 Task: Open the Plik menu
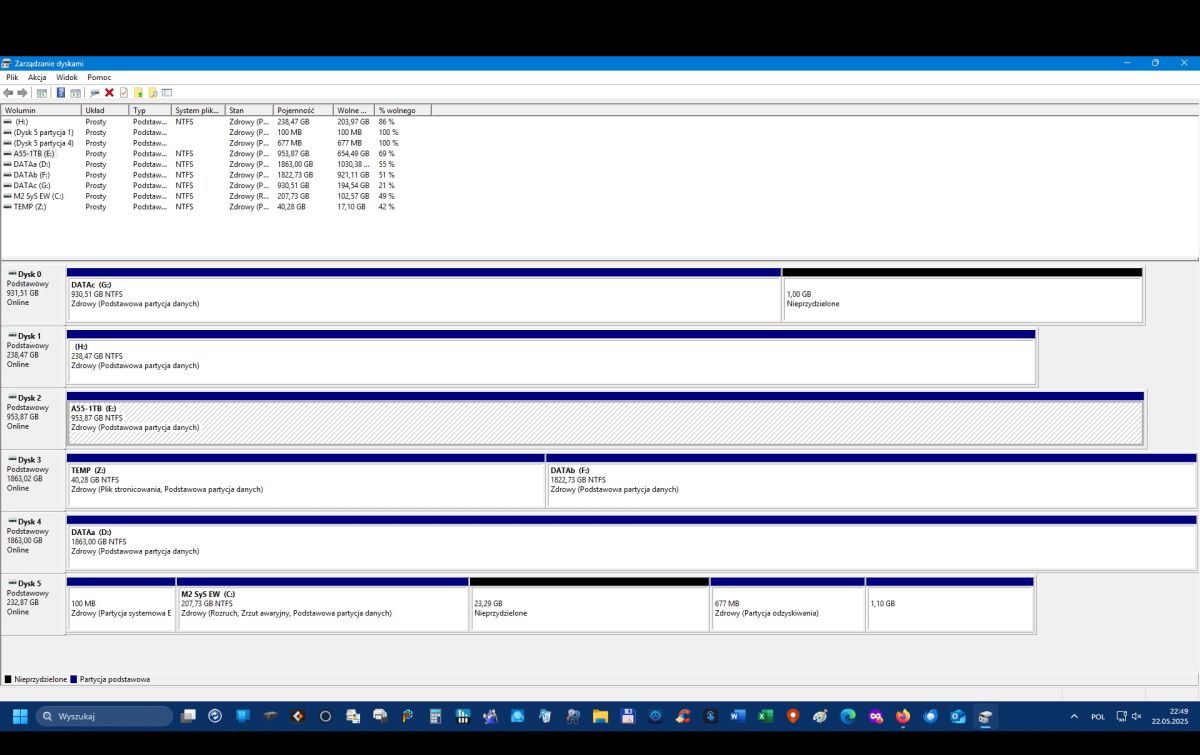[x=12, y=77]
